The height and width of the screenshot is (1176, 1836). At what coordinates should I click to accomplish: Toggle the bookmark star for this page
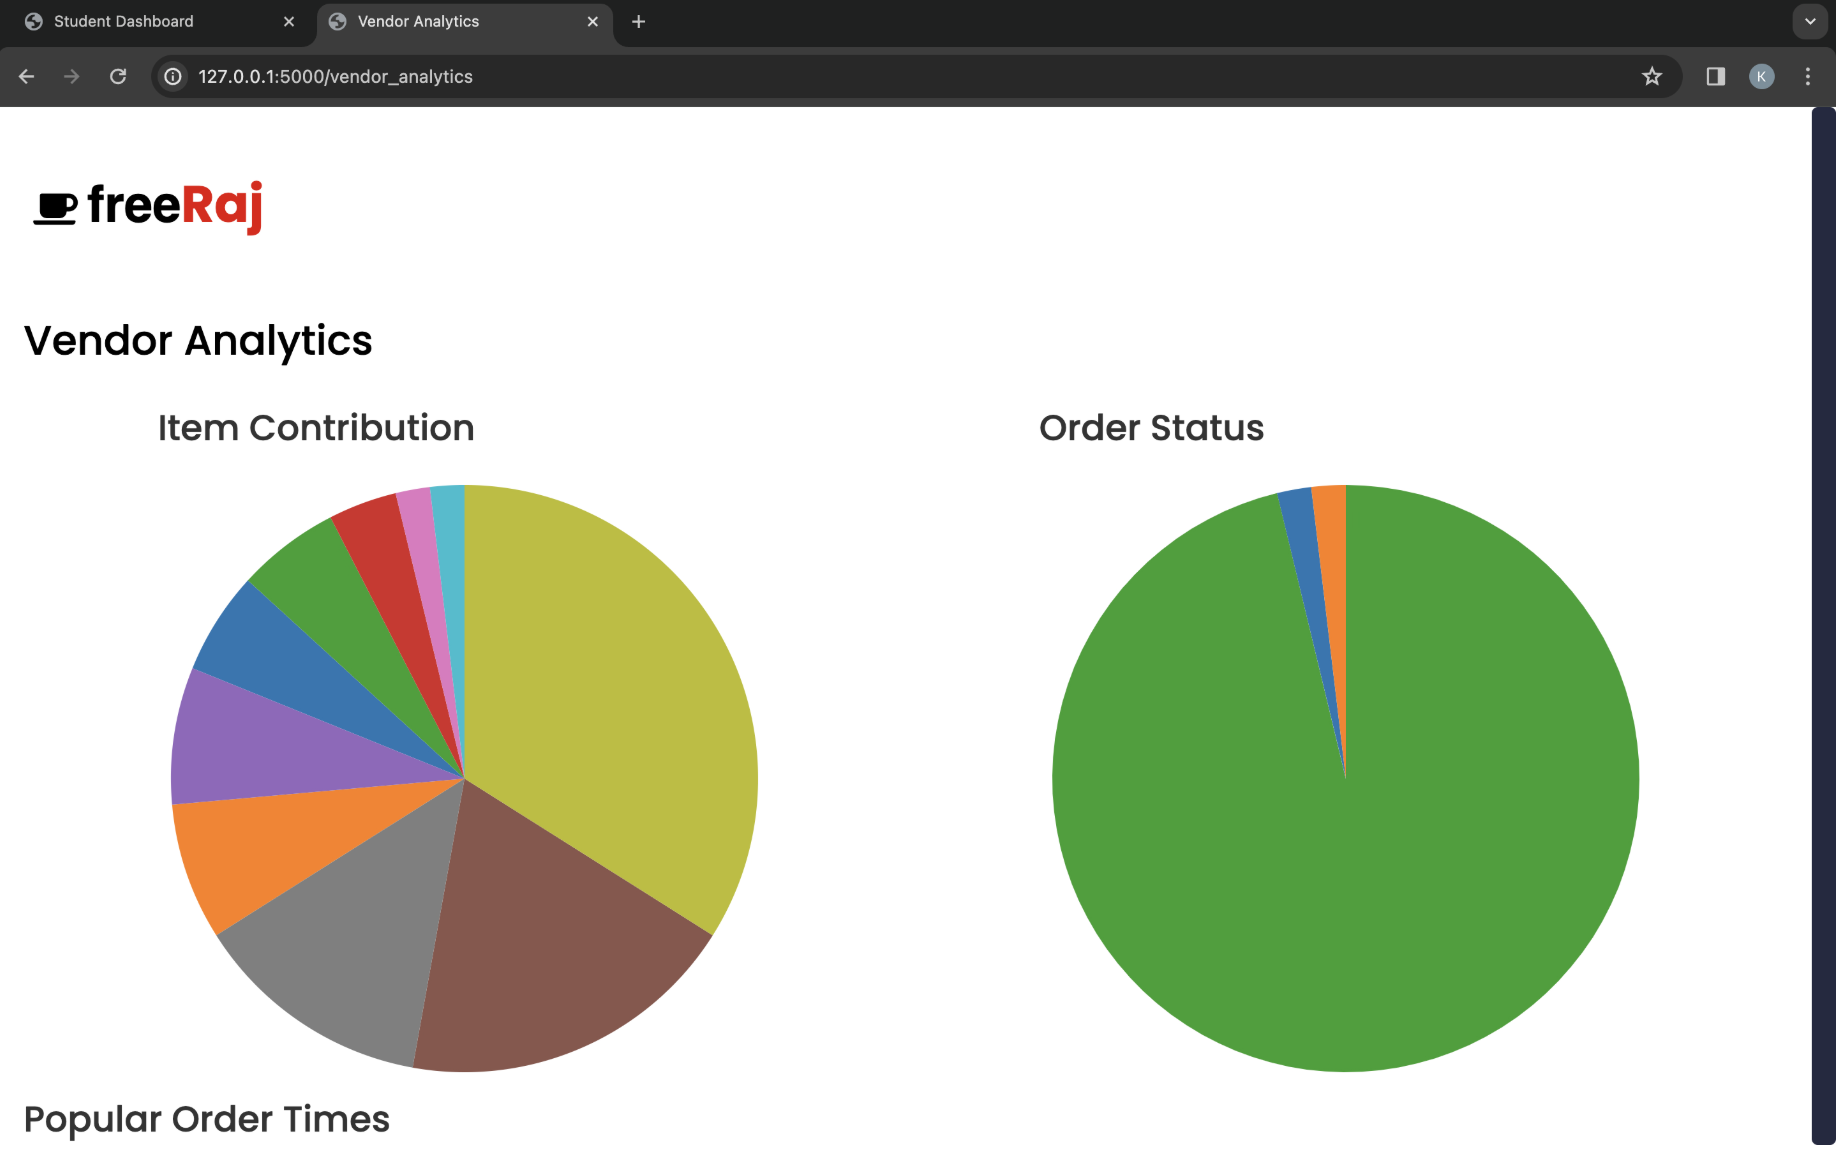click(1652, 76)
